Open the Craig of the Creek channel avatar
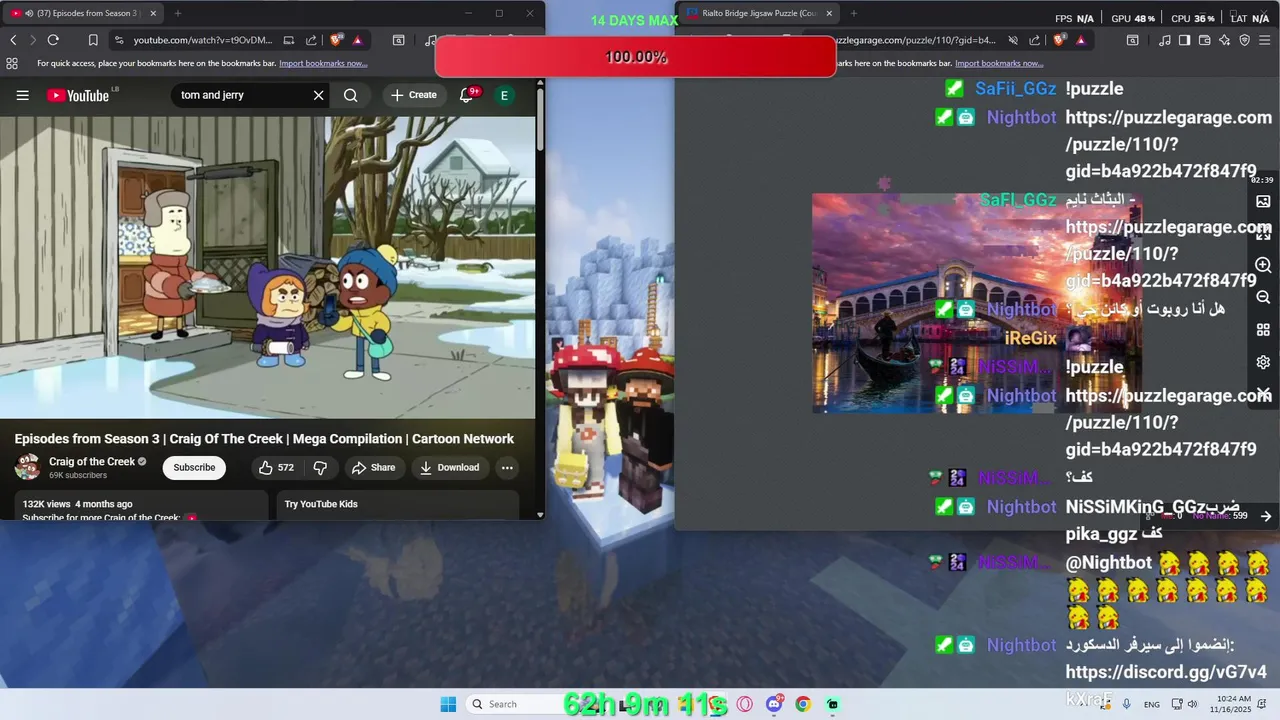The image size is (1280, 720). (28, 467)
